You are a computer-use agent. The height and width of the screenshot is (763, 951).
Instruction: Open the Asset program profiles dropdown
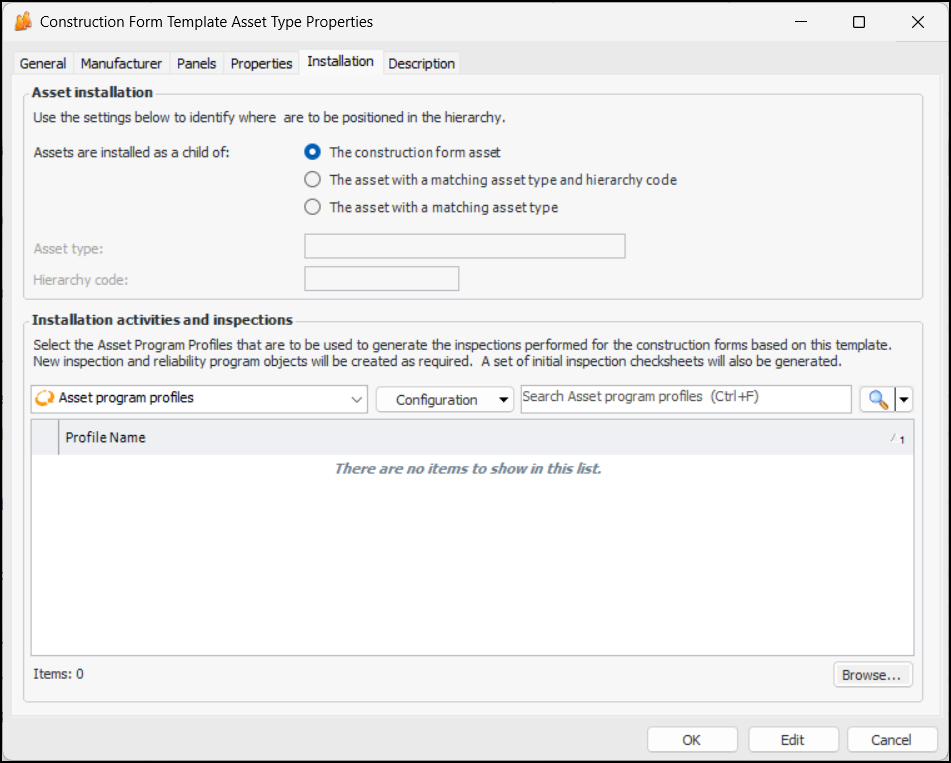(x=357, y=399)
